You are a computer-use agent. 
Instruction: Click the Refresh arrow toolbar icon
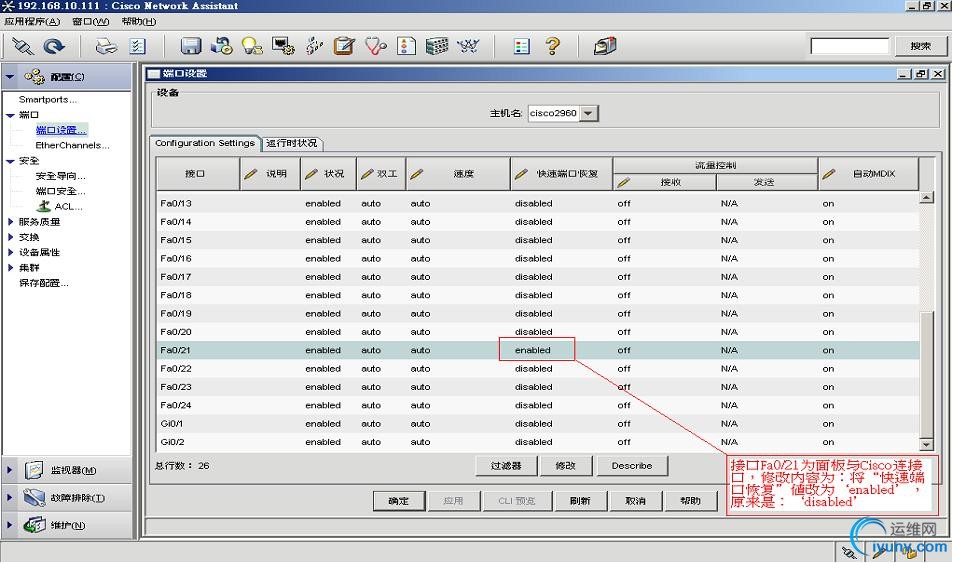coord(54,46)
